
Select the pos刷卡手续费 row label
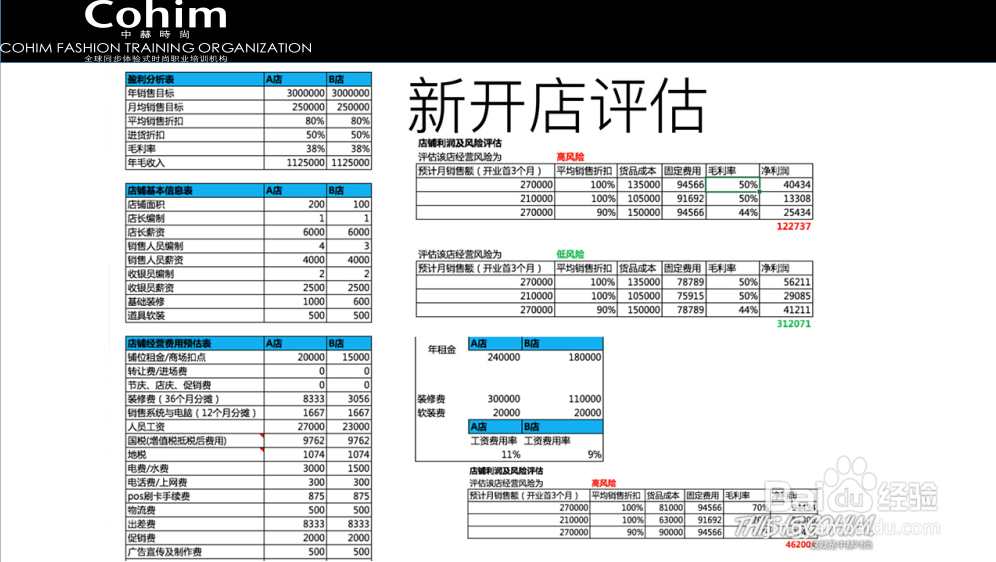(x=158, y=497)
